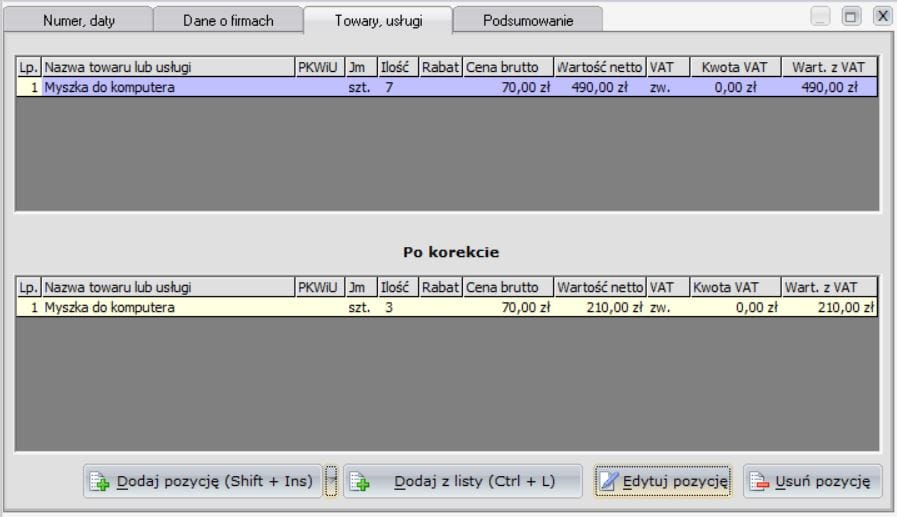
Task: Switch to the Numer, daty tab
Action: [x=78, y=20]
